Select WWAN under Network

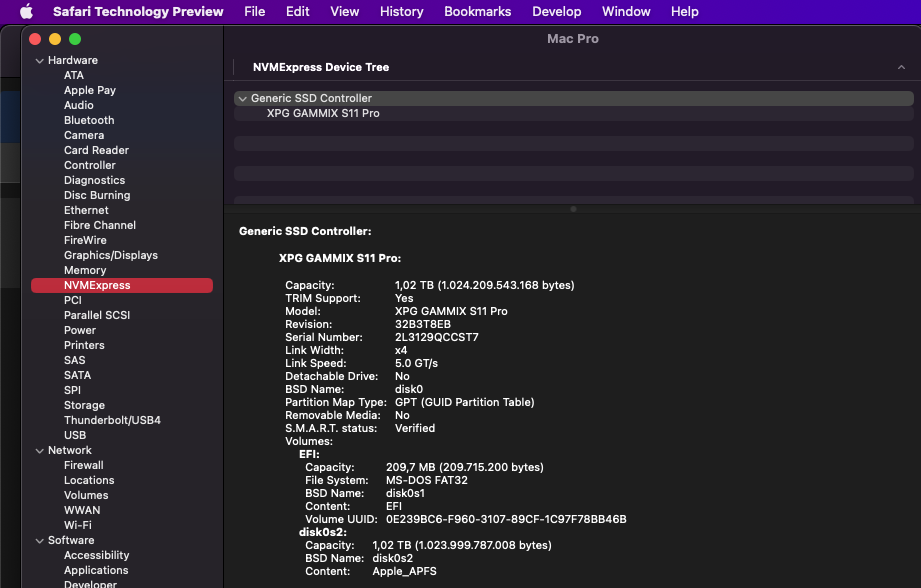coord(82,510)
